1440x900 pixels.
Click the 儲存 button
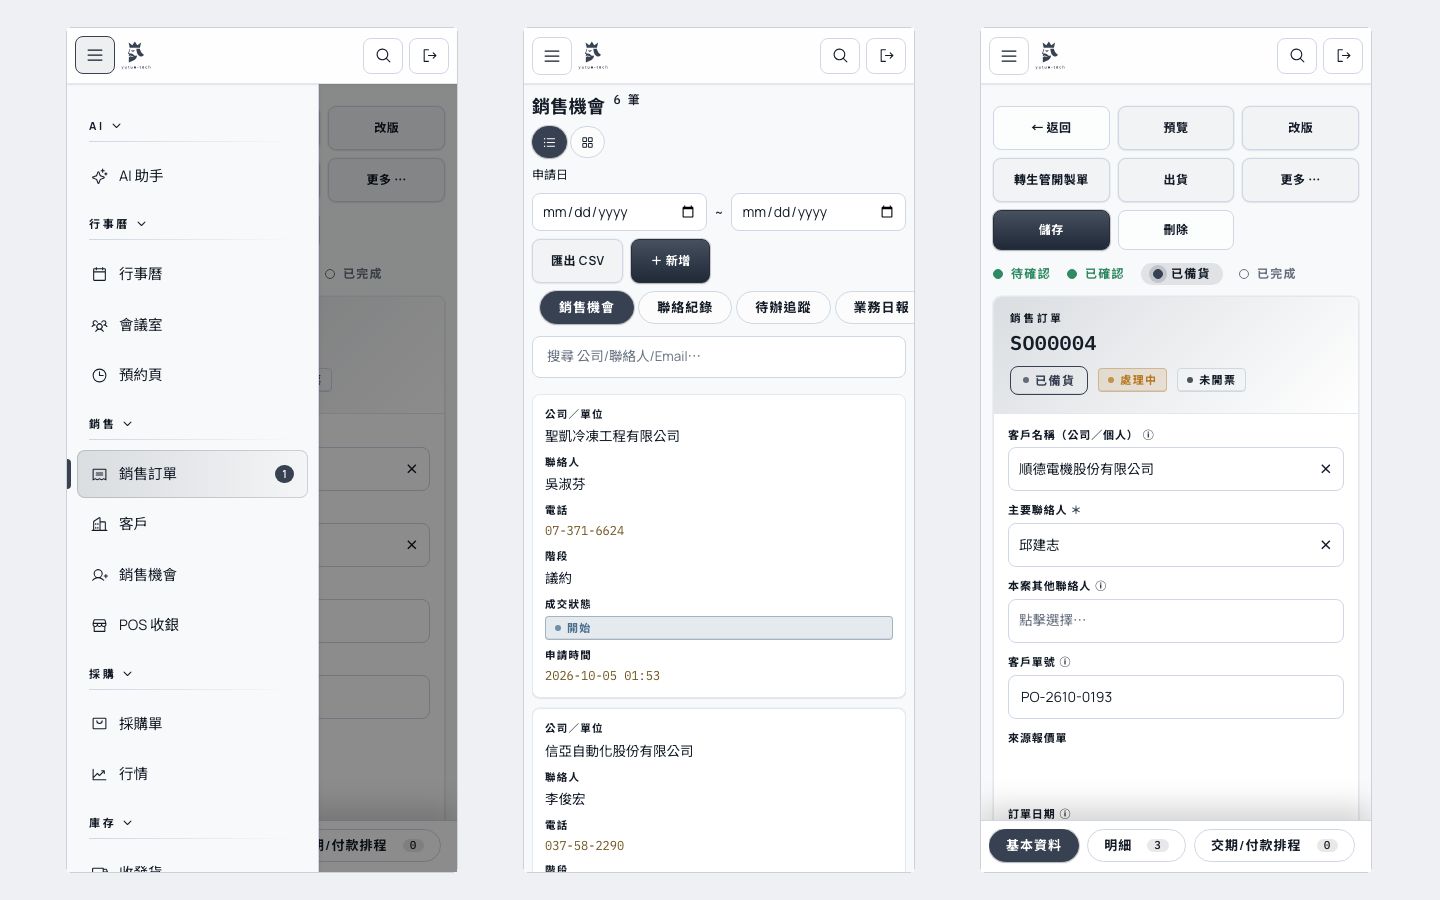pos(1051,230)
